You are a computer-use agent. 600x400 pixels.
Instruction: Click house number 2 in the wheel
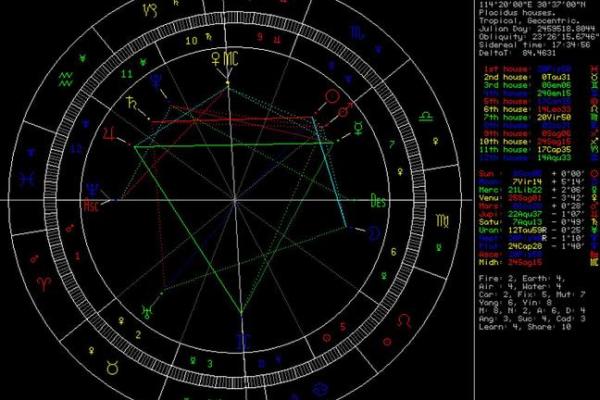138,335
